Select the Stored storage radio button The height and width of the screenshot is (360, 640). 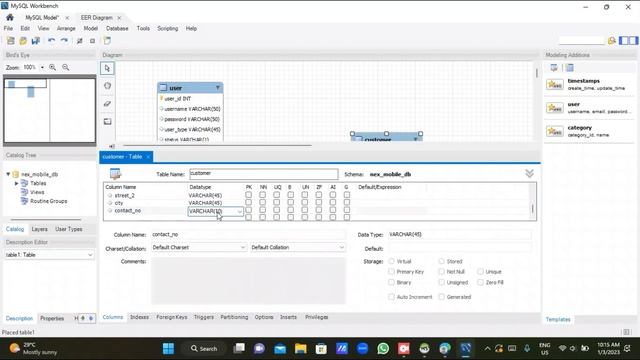coord(442,261)
